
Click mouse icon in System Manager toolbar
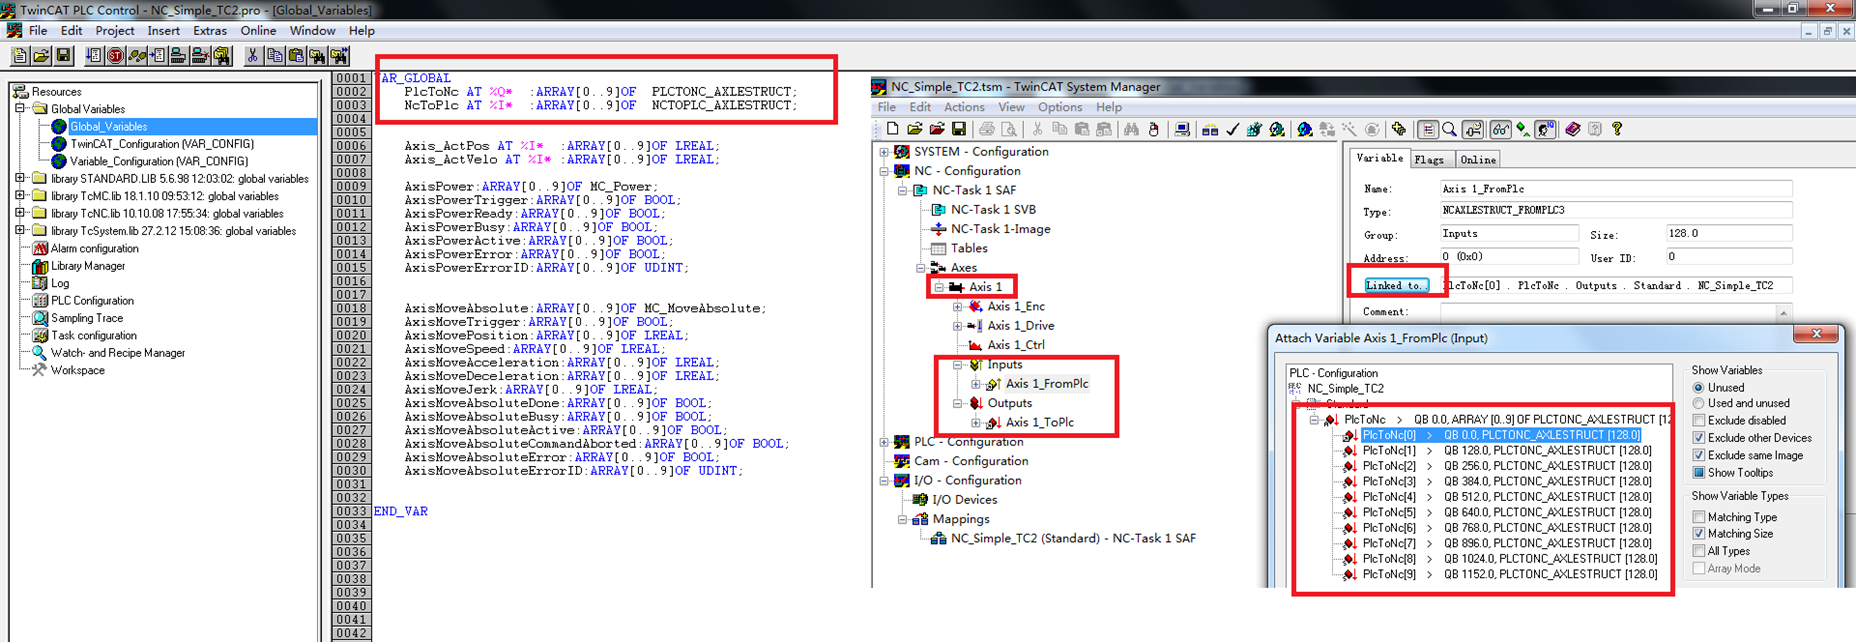point(1153,129)
